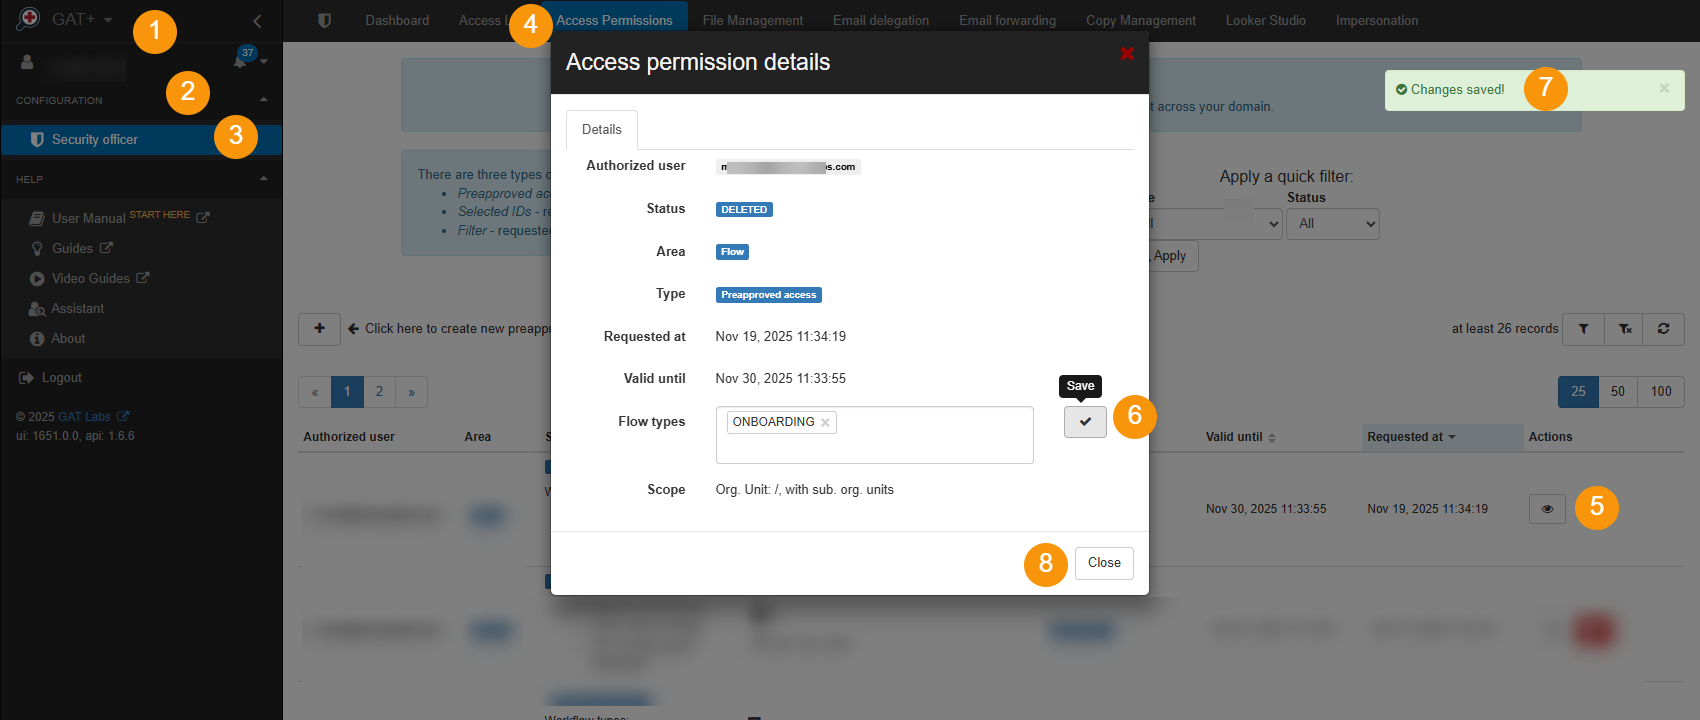Remove the ONBOARDING flow type tag

tap(825, 423)
